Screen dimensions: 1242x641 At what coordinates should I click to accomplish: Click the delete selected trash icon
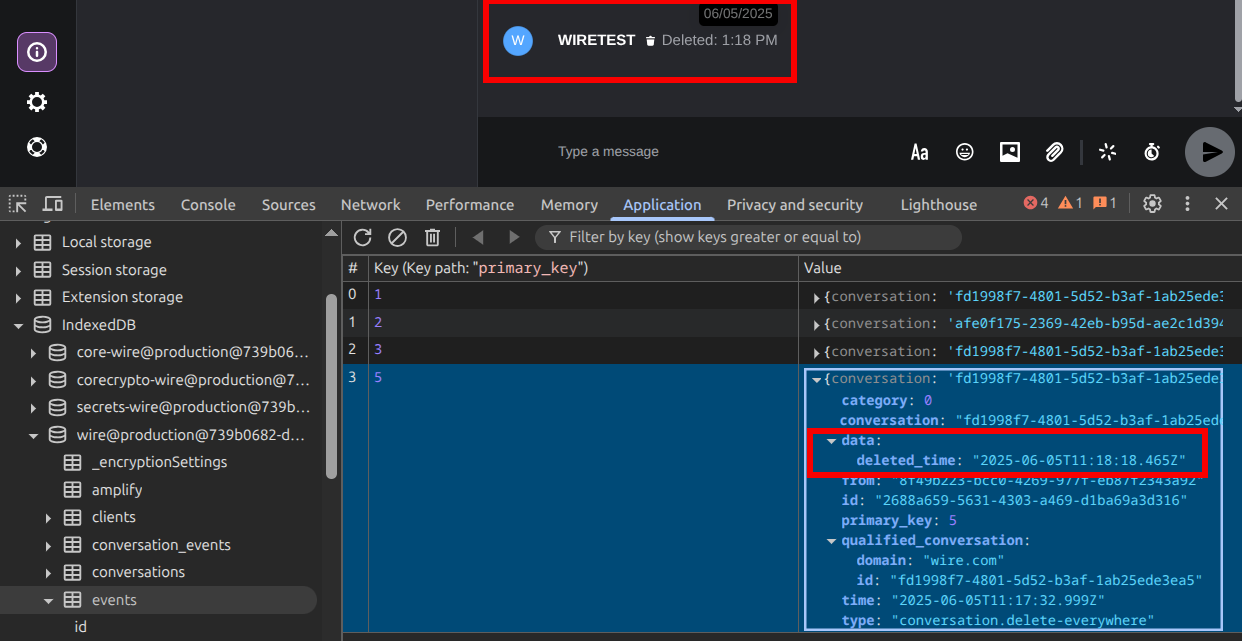pyautogui.click(x=432, y=237)
